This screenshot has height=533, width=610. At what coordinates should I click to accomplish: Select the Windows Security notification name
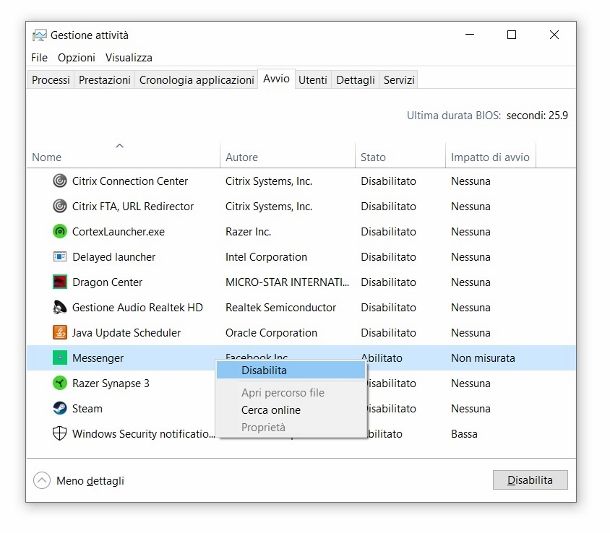[144, 433]
